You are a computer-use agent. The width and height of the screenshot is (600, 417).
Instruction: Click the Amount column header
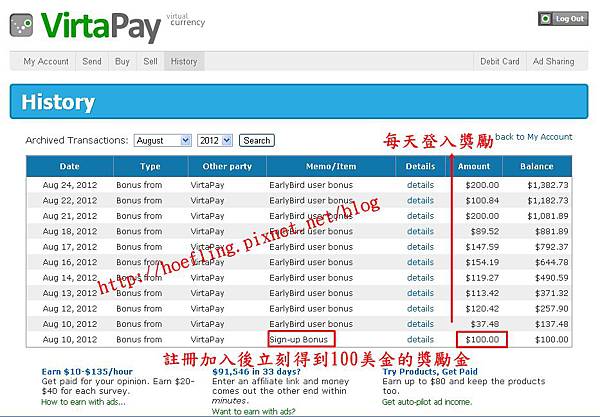click(474, 166)
